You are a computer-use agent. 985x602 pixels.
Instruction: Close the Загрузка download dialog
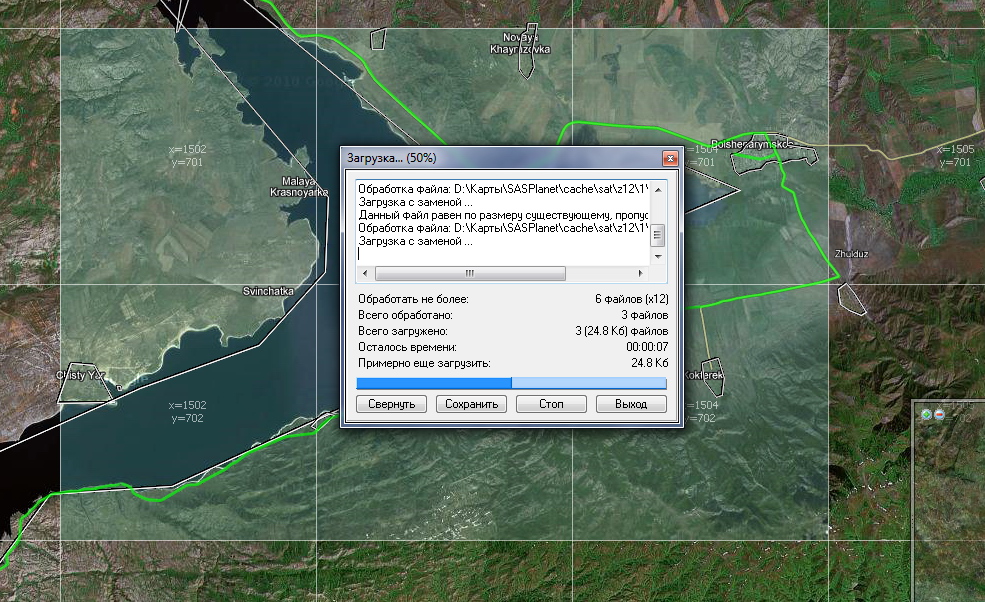[669, 158]
